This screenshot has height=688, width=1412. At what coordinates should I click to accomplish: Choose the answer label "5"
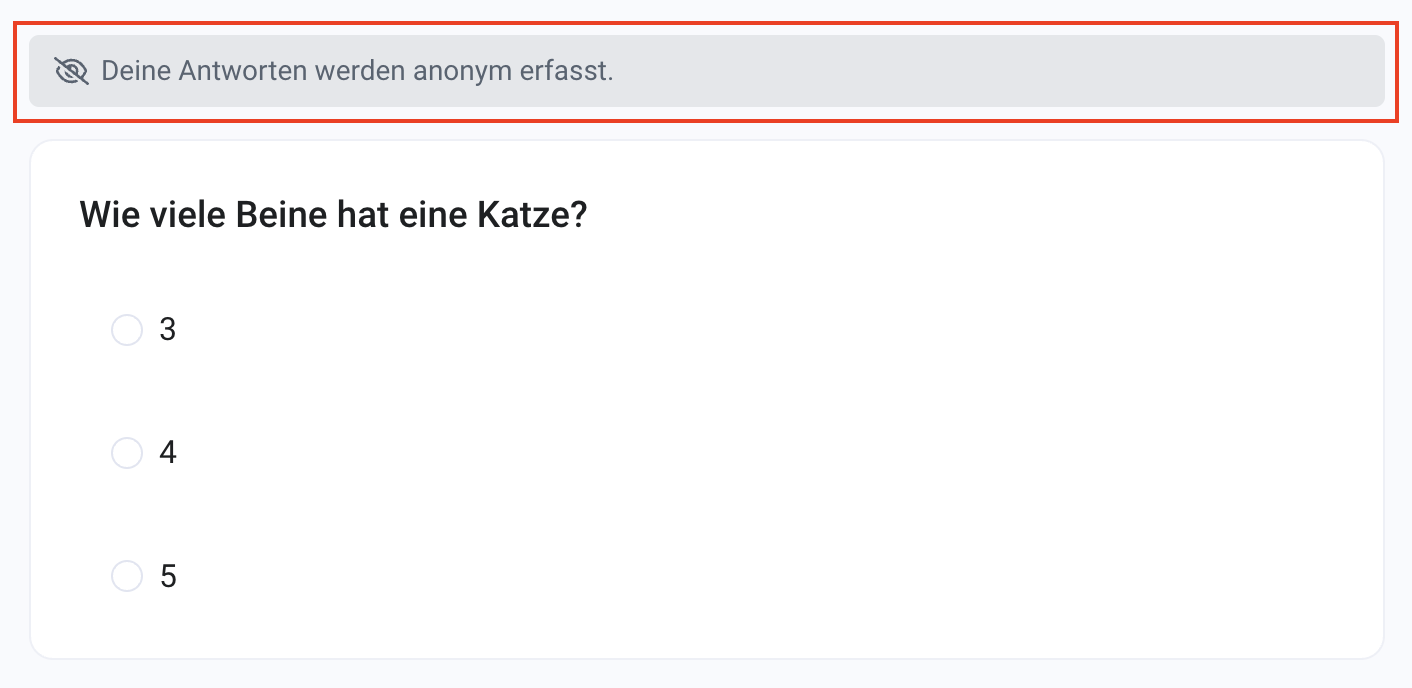(x=168, y=576)
